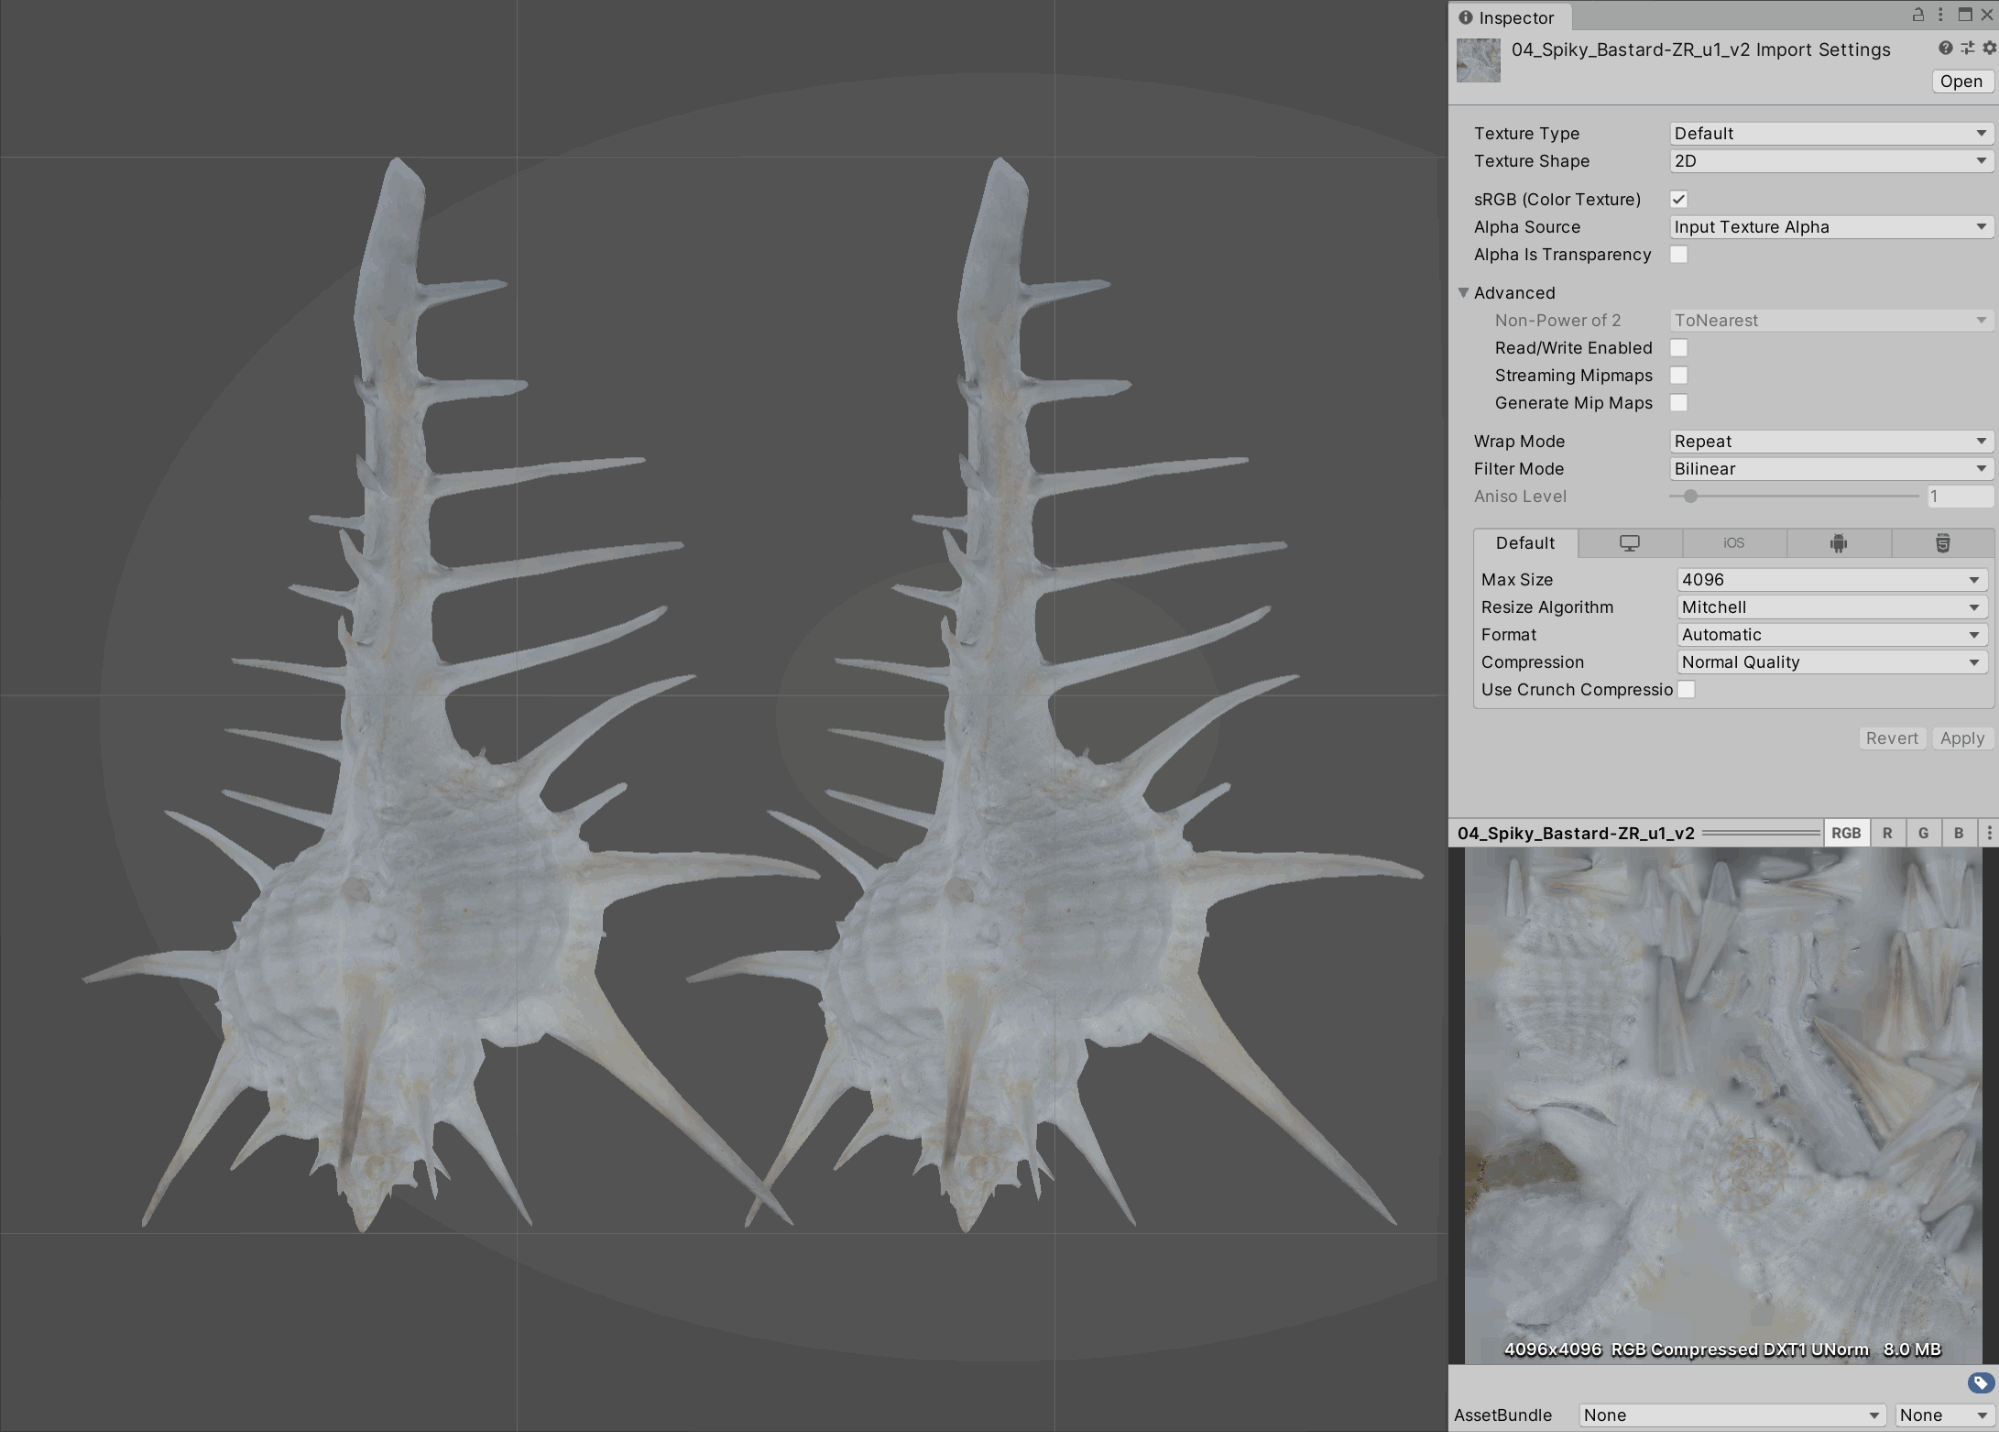Open the preview panel kebab menu
The height and width of the screenshot is (1432, 1999).
pyautogui.click(x=1989, y=833)
